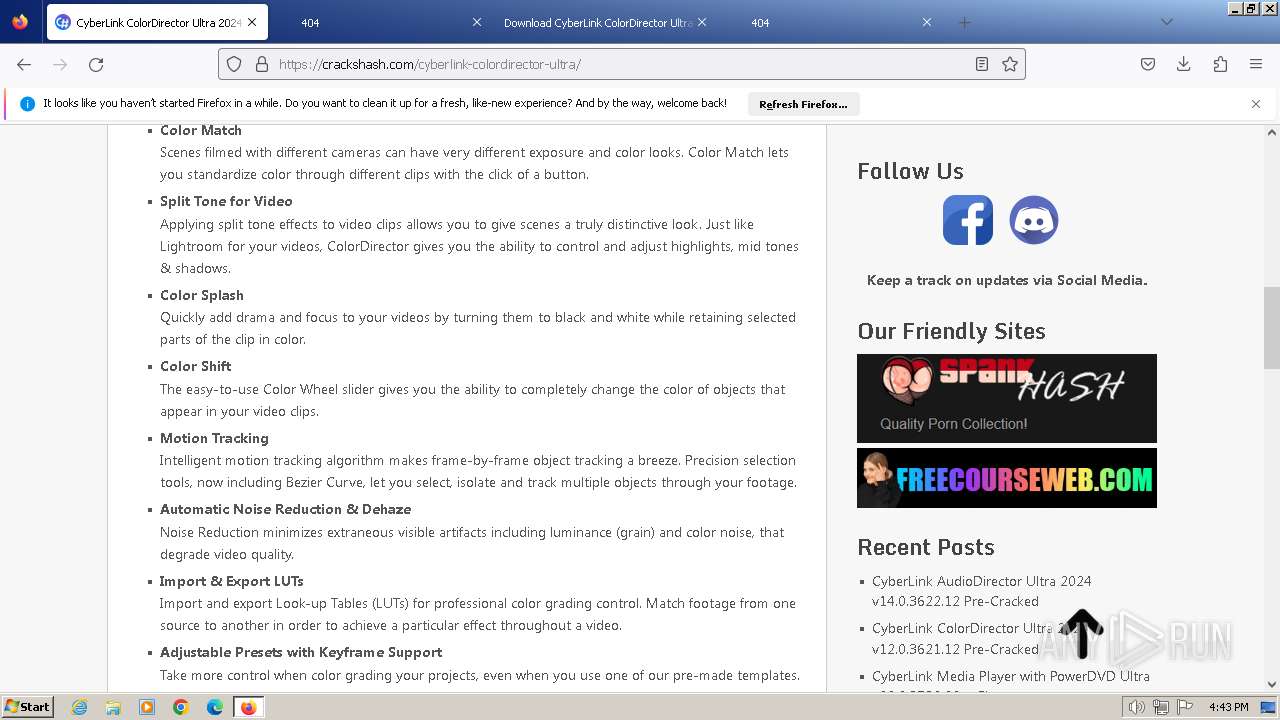The width and height of the screenshot is (1280, 720).
Task: Bookmark this page with star icon
Action: tap(1010, 64)
